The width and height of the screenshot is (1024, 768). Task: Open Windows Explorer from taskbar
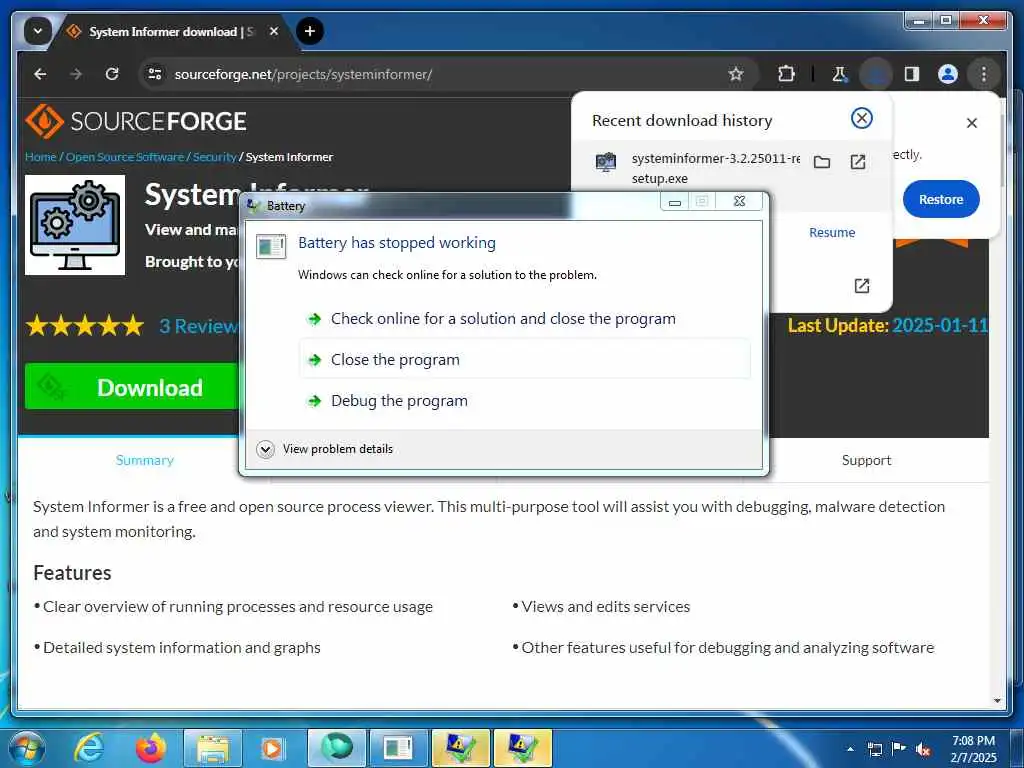tap(213, 748)
